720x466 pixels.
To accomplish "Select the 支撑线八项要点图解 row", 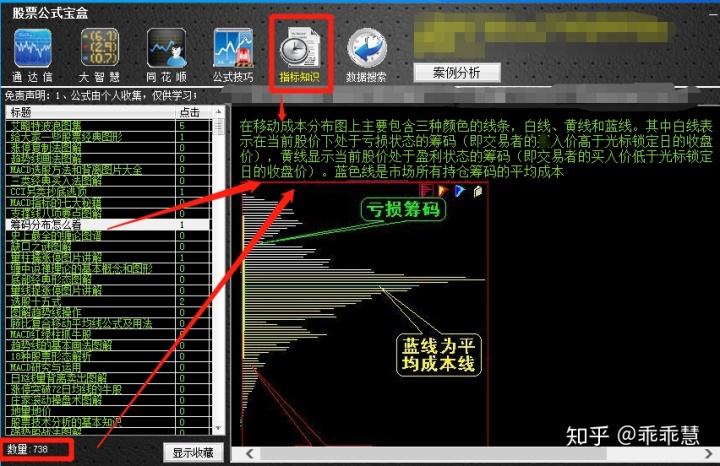I will tap(108, 213).
